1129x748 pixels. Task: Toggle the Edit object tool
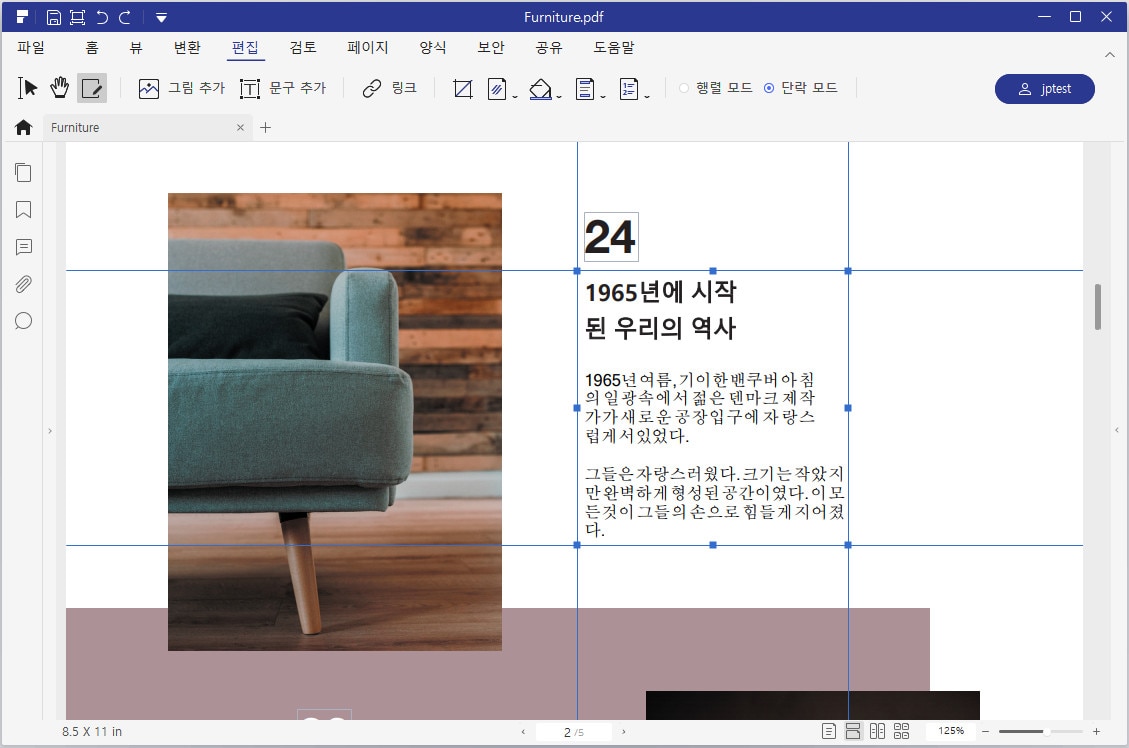tap(92, 88)
